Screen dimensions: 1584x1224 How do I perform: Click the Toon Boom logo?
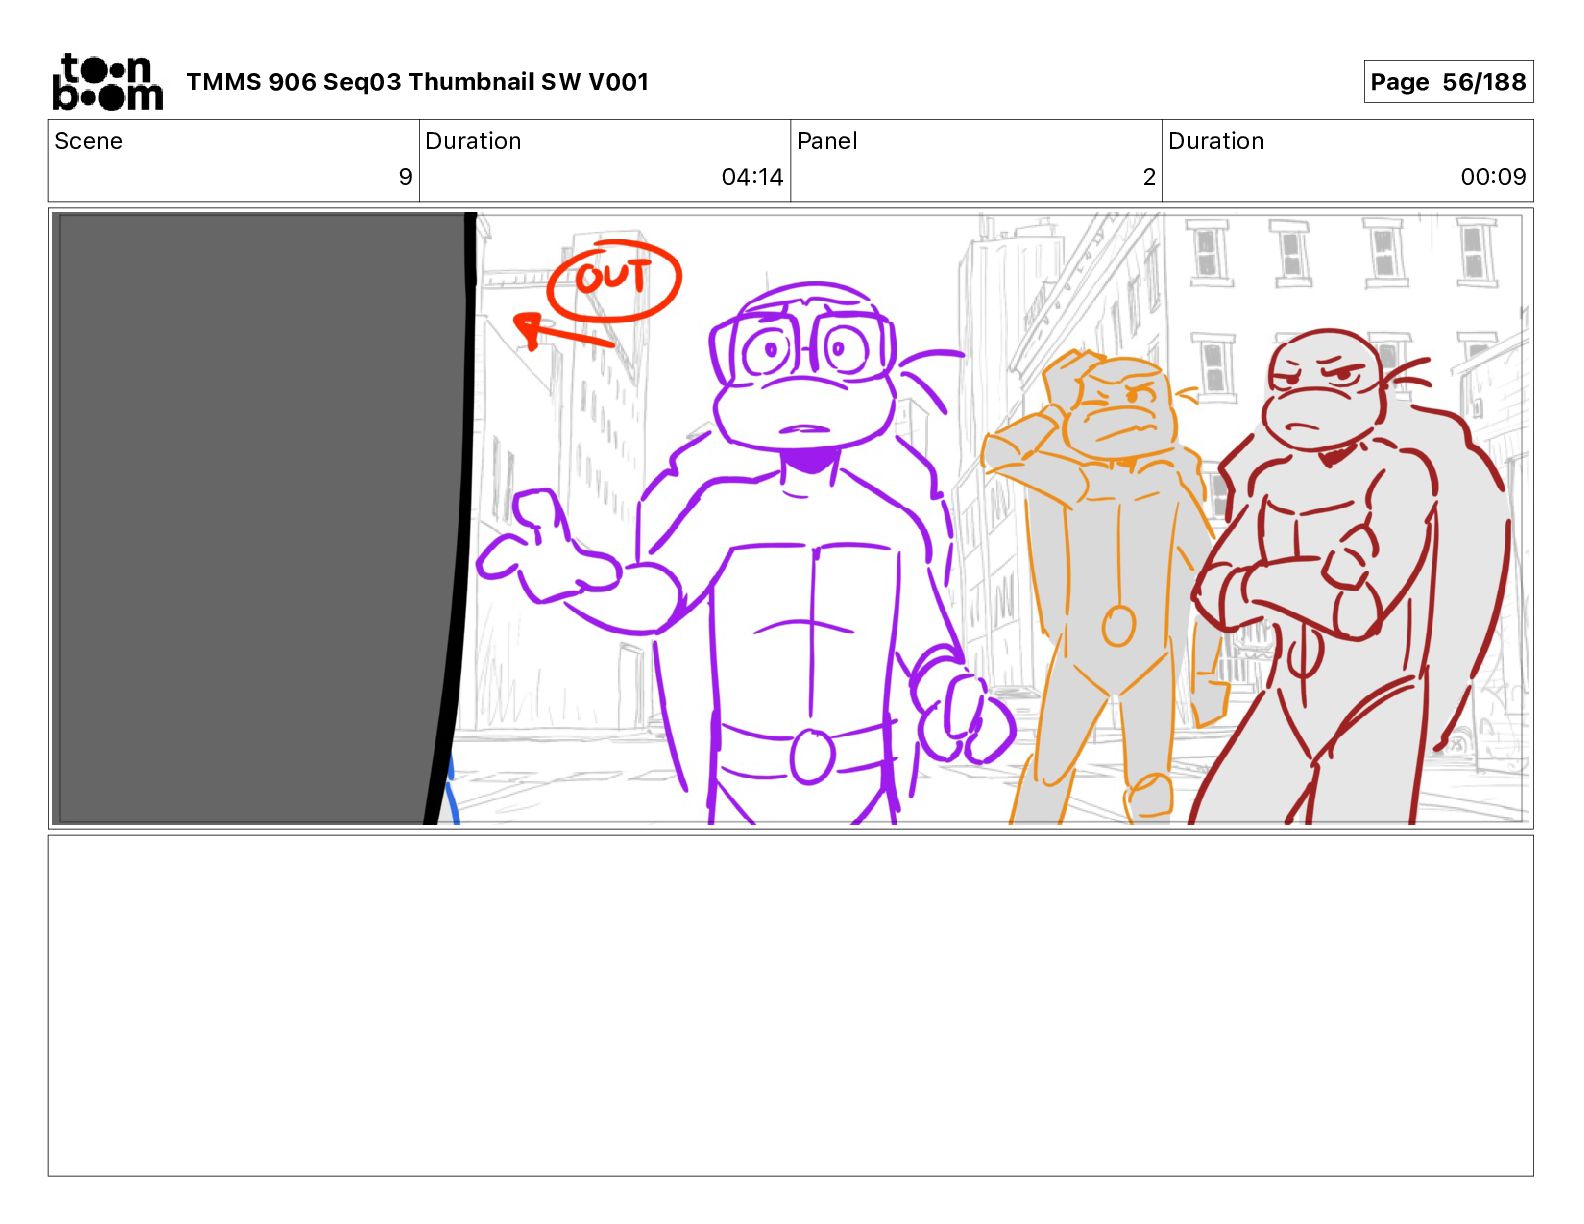click(x=107, y=82)
